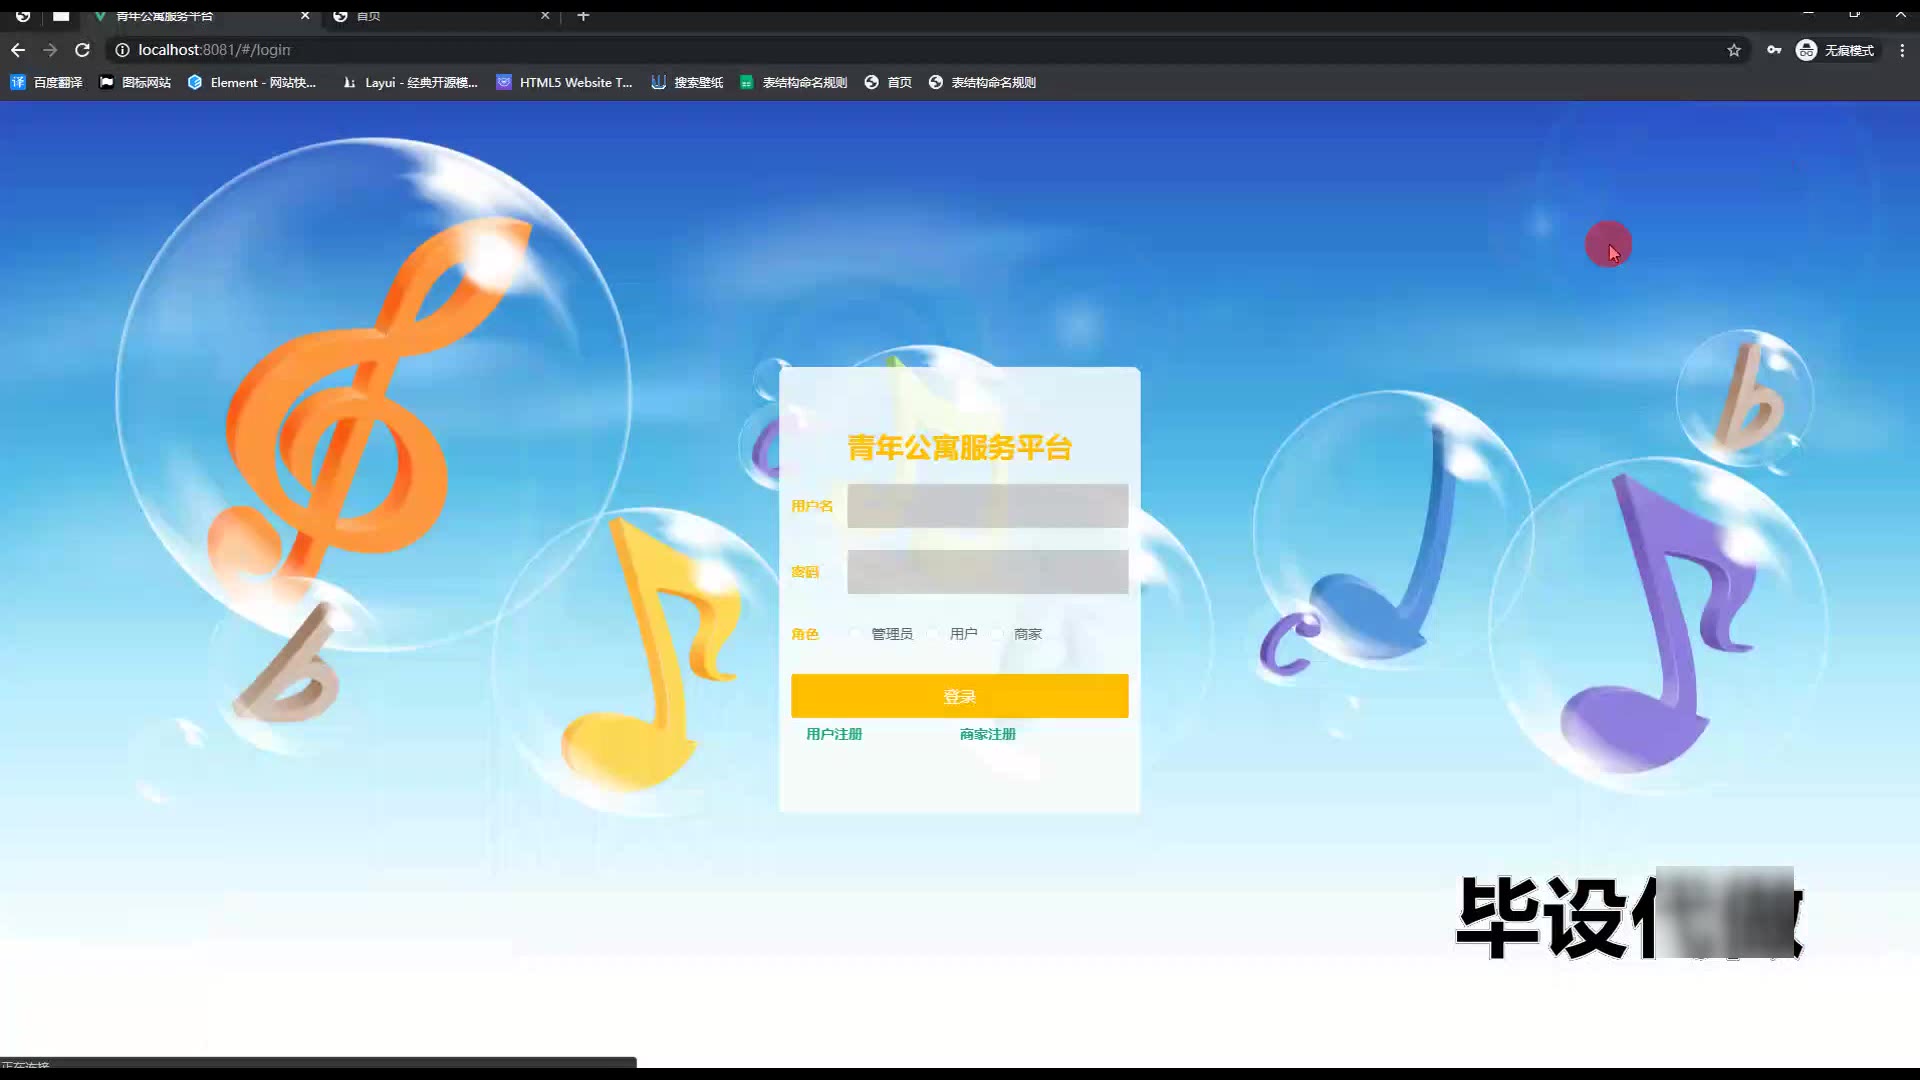Image resolution: width=1920 pixels, height=1080 pixels.
Task: Focus the 用户名 input field
Action: click(x=987, y=506)
